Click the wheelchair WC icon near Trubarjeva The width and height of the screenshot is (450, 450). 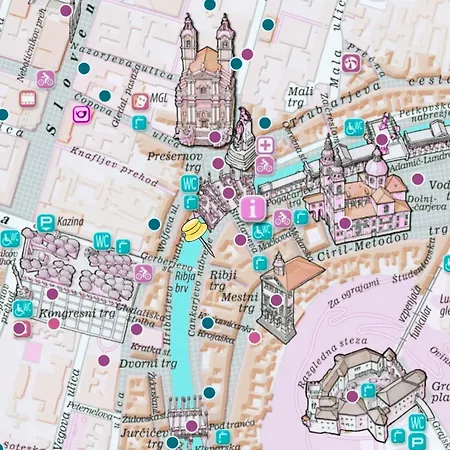(x=354, y=128)
